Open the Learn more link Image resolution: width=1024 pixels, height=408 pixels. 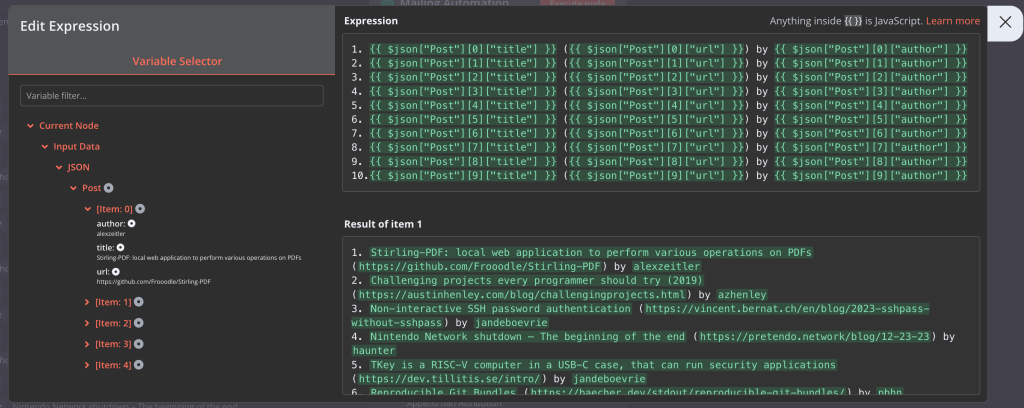(953, 21)
